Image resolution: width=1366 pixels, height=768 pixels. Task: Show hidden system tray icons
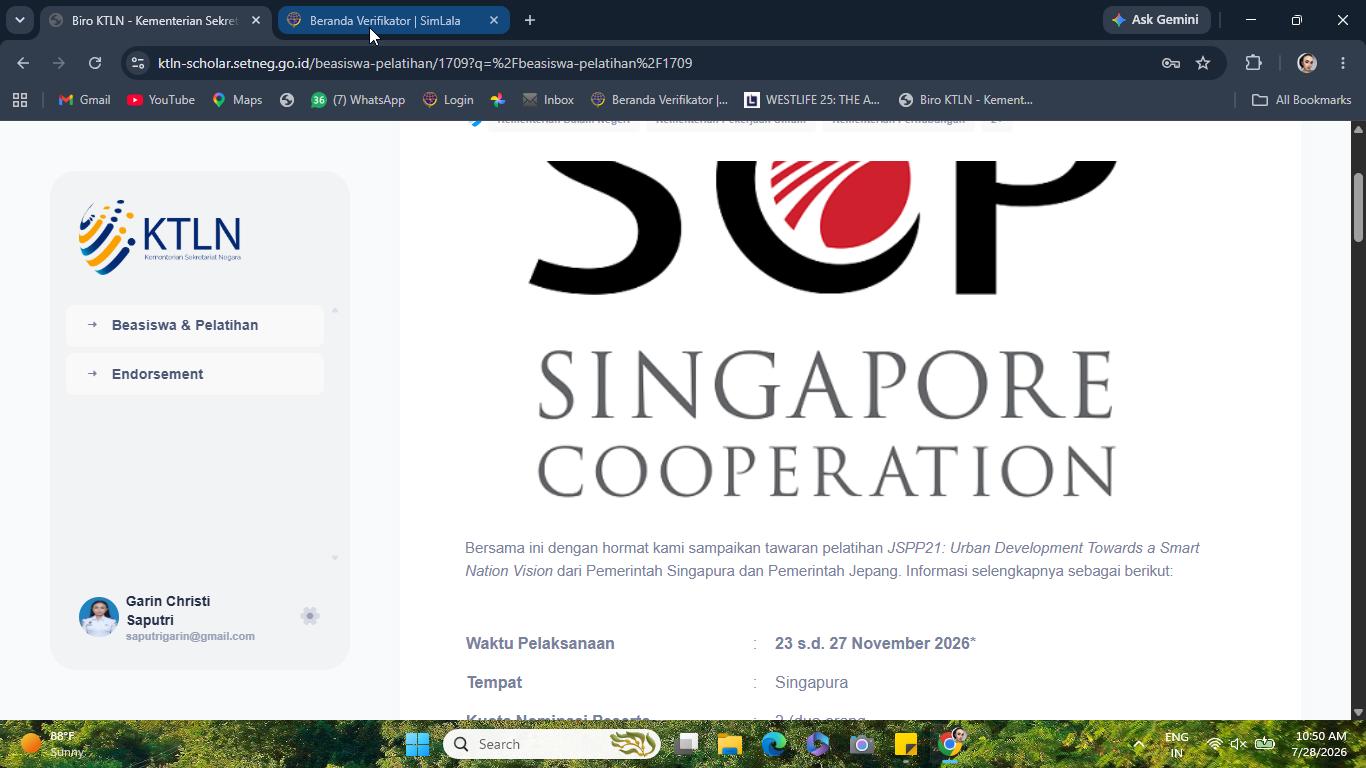coord(1138,744)
